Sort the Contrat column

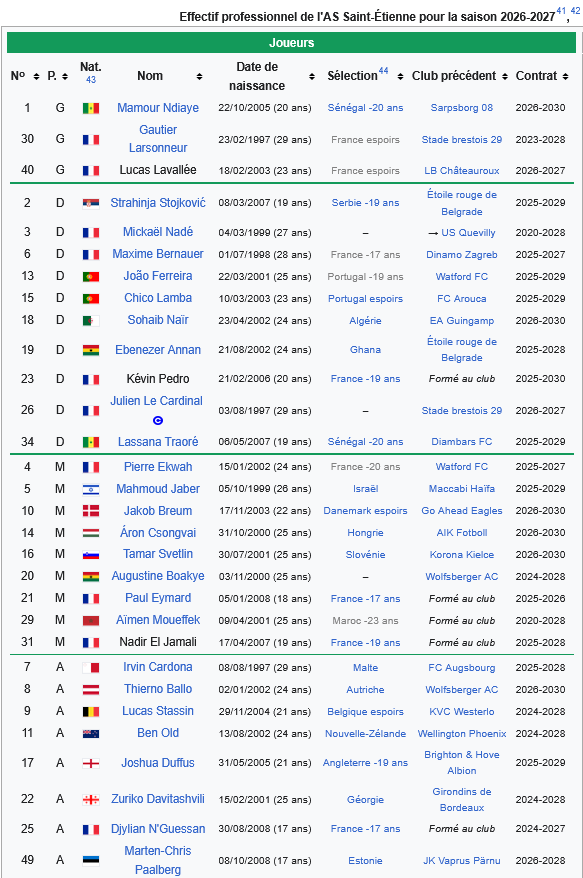566,77
